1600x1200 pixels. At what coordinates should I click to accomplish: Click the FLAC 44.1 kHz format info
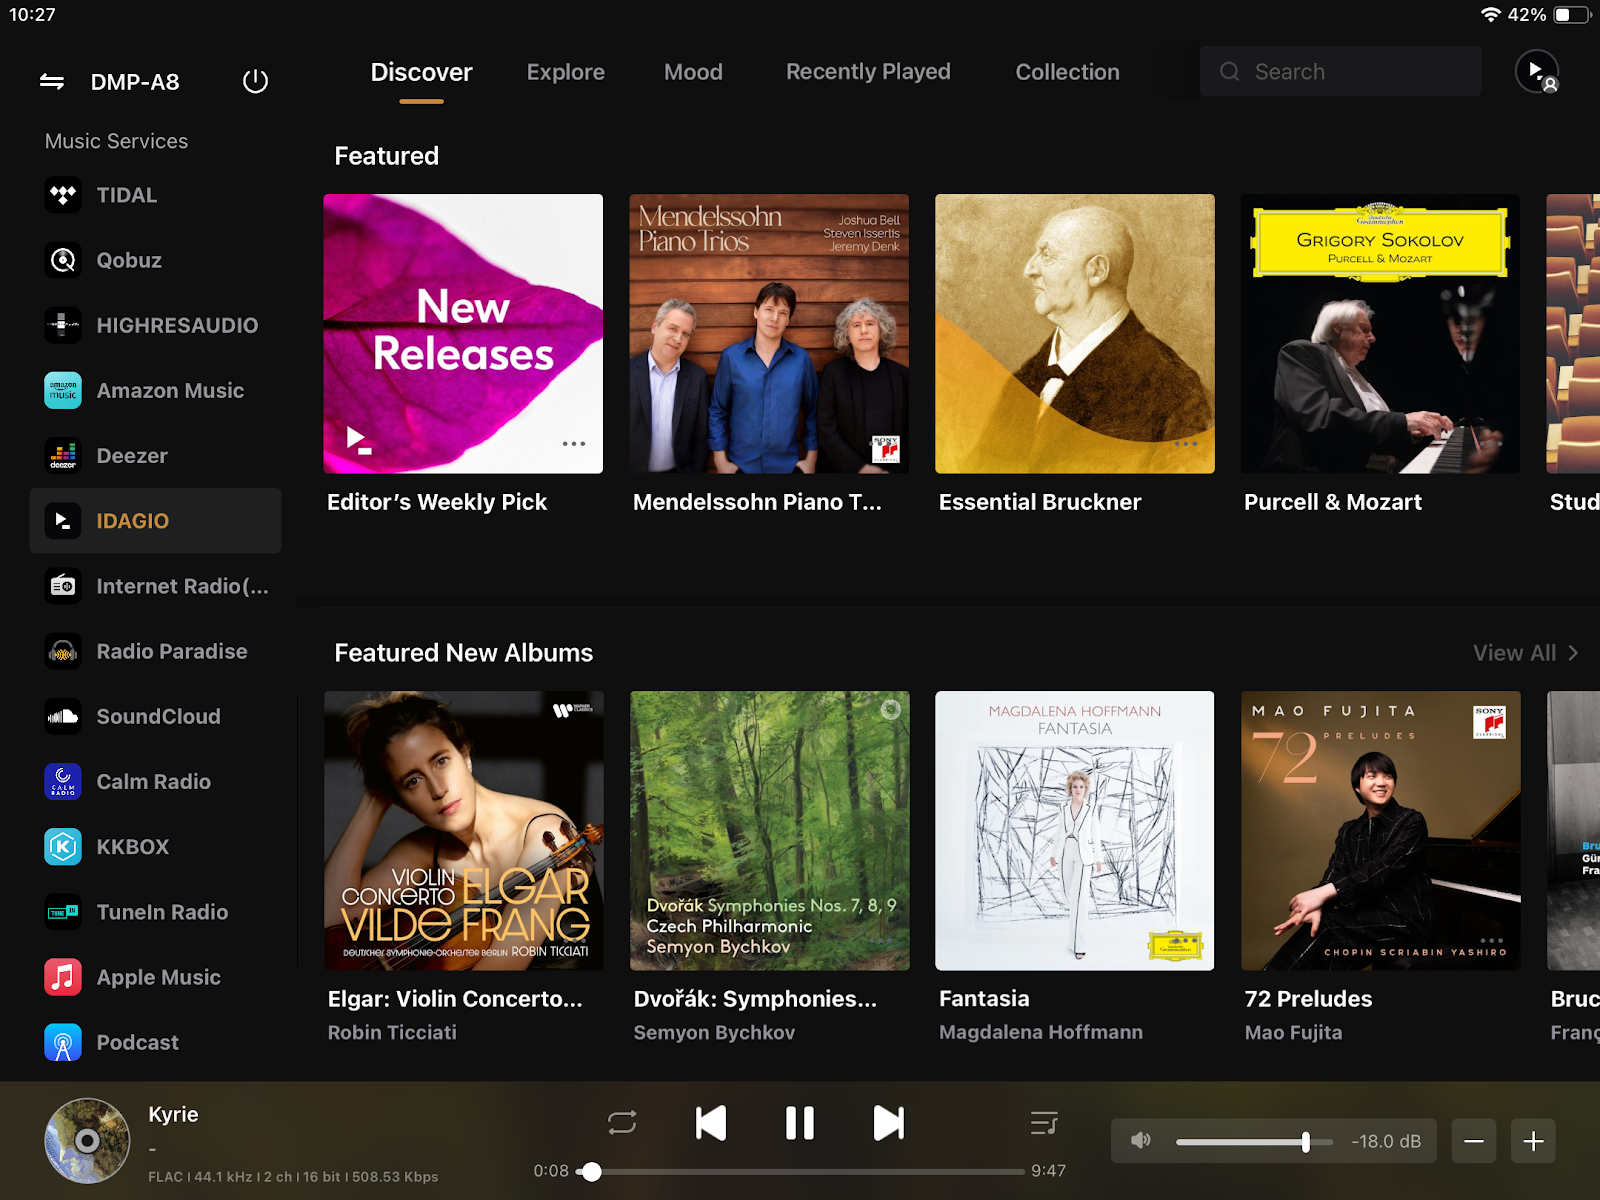[293, 1176]
